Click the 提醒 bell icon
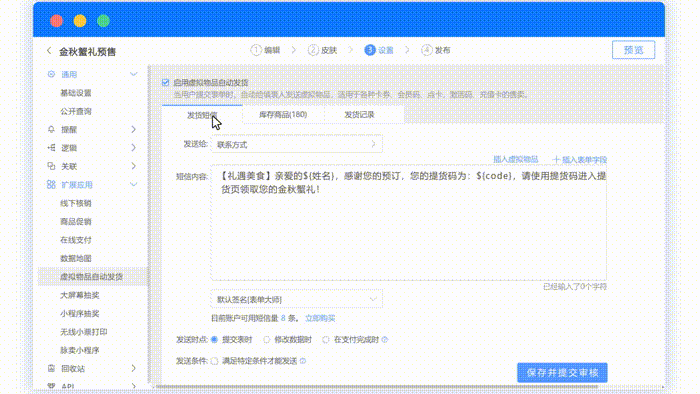 pyautogui.click(x=51, y=129)
